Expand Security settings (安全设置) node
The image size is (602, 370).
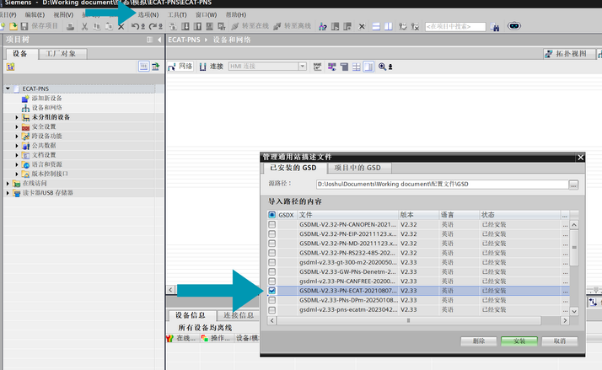pyautogui.click(x=17, y=127)
